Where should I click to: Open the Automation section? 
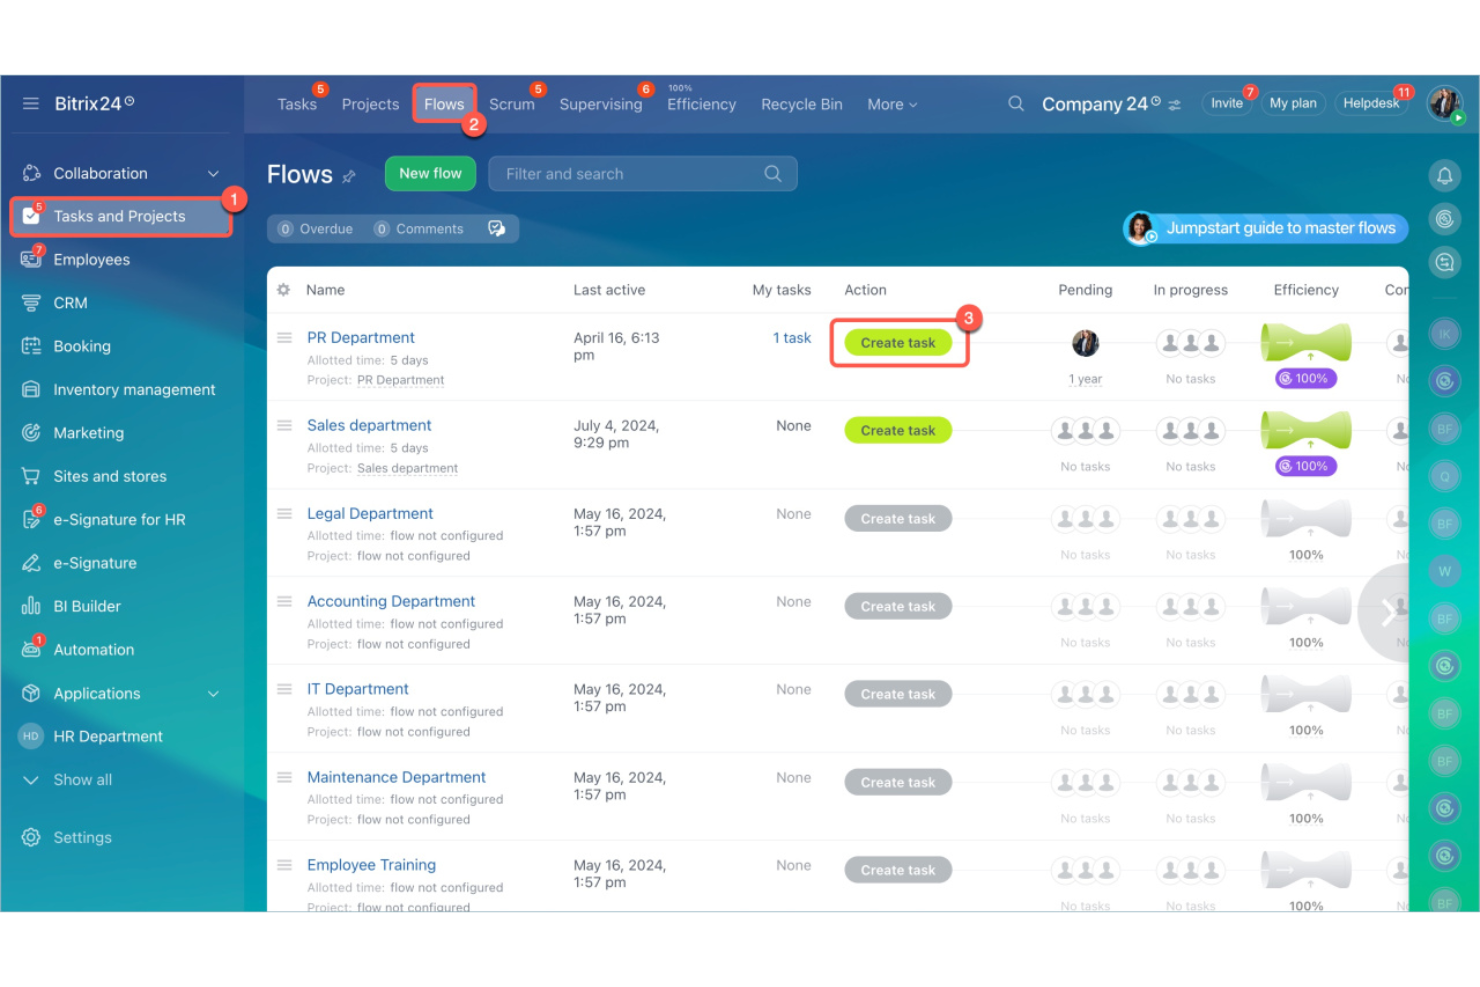(x=93, y=649)
